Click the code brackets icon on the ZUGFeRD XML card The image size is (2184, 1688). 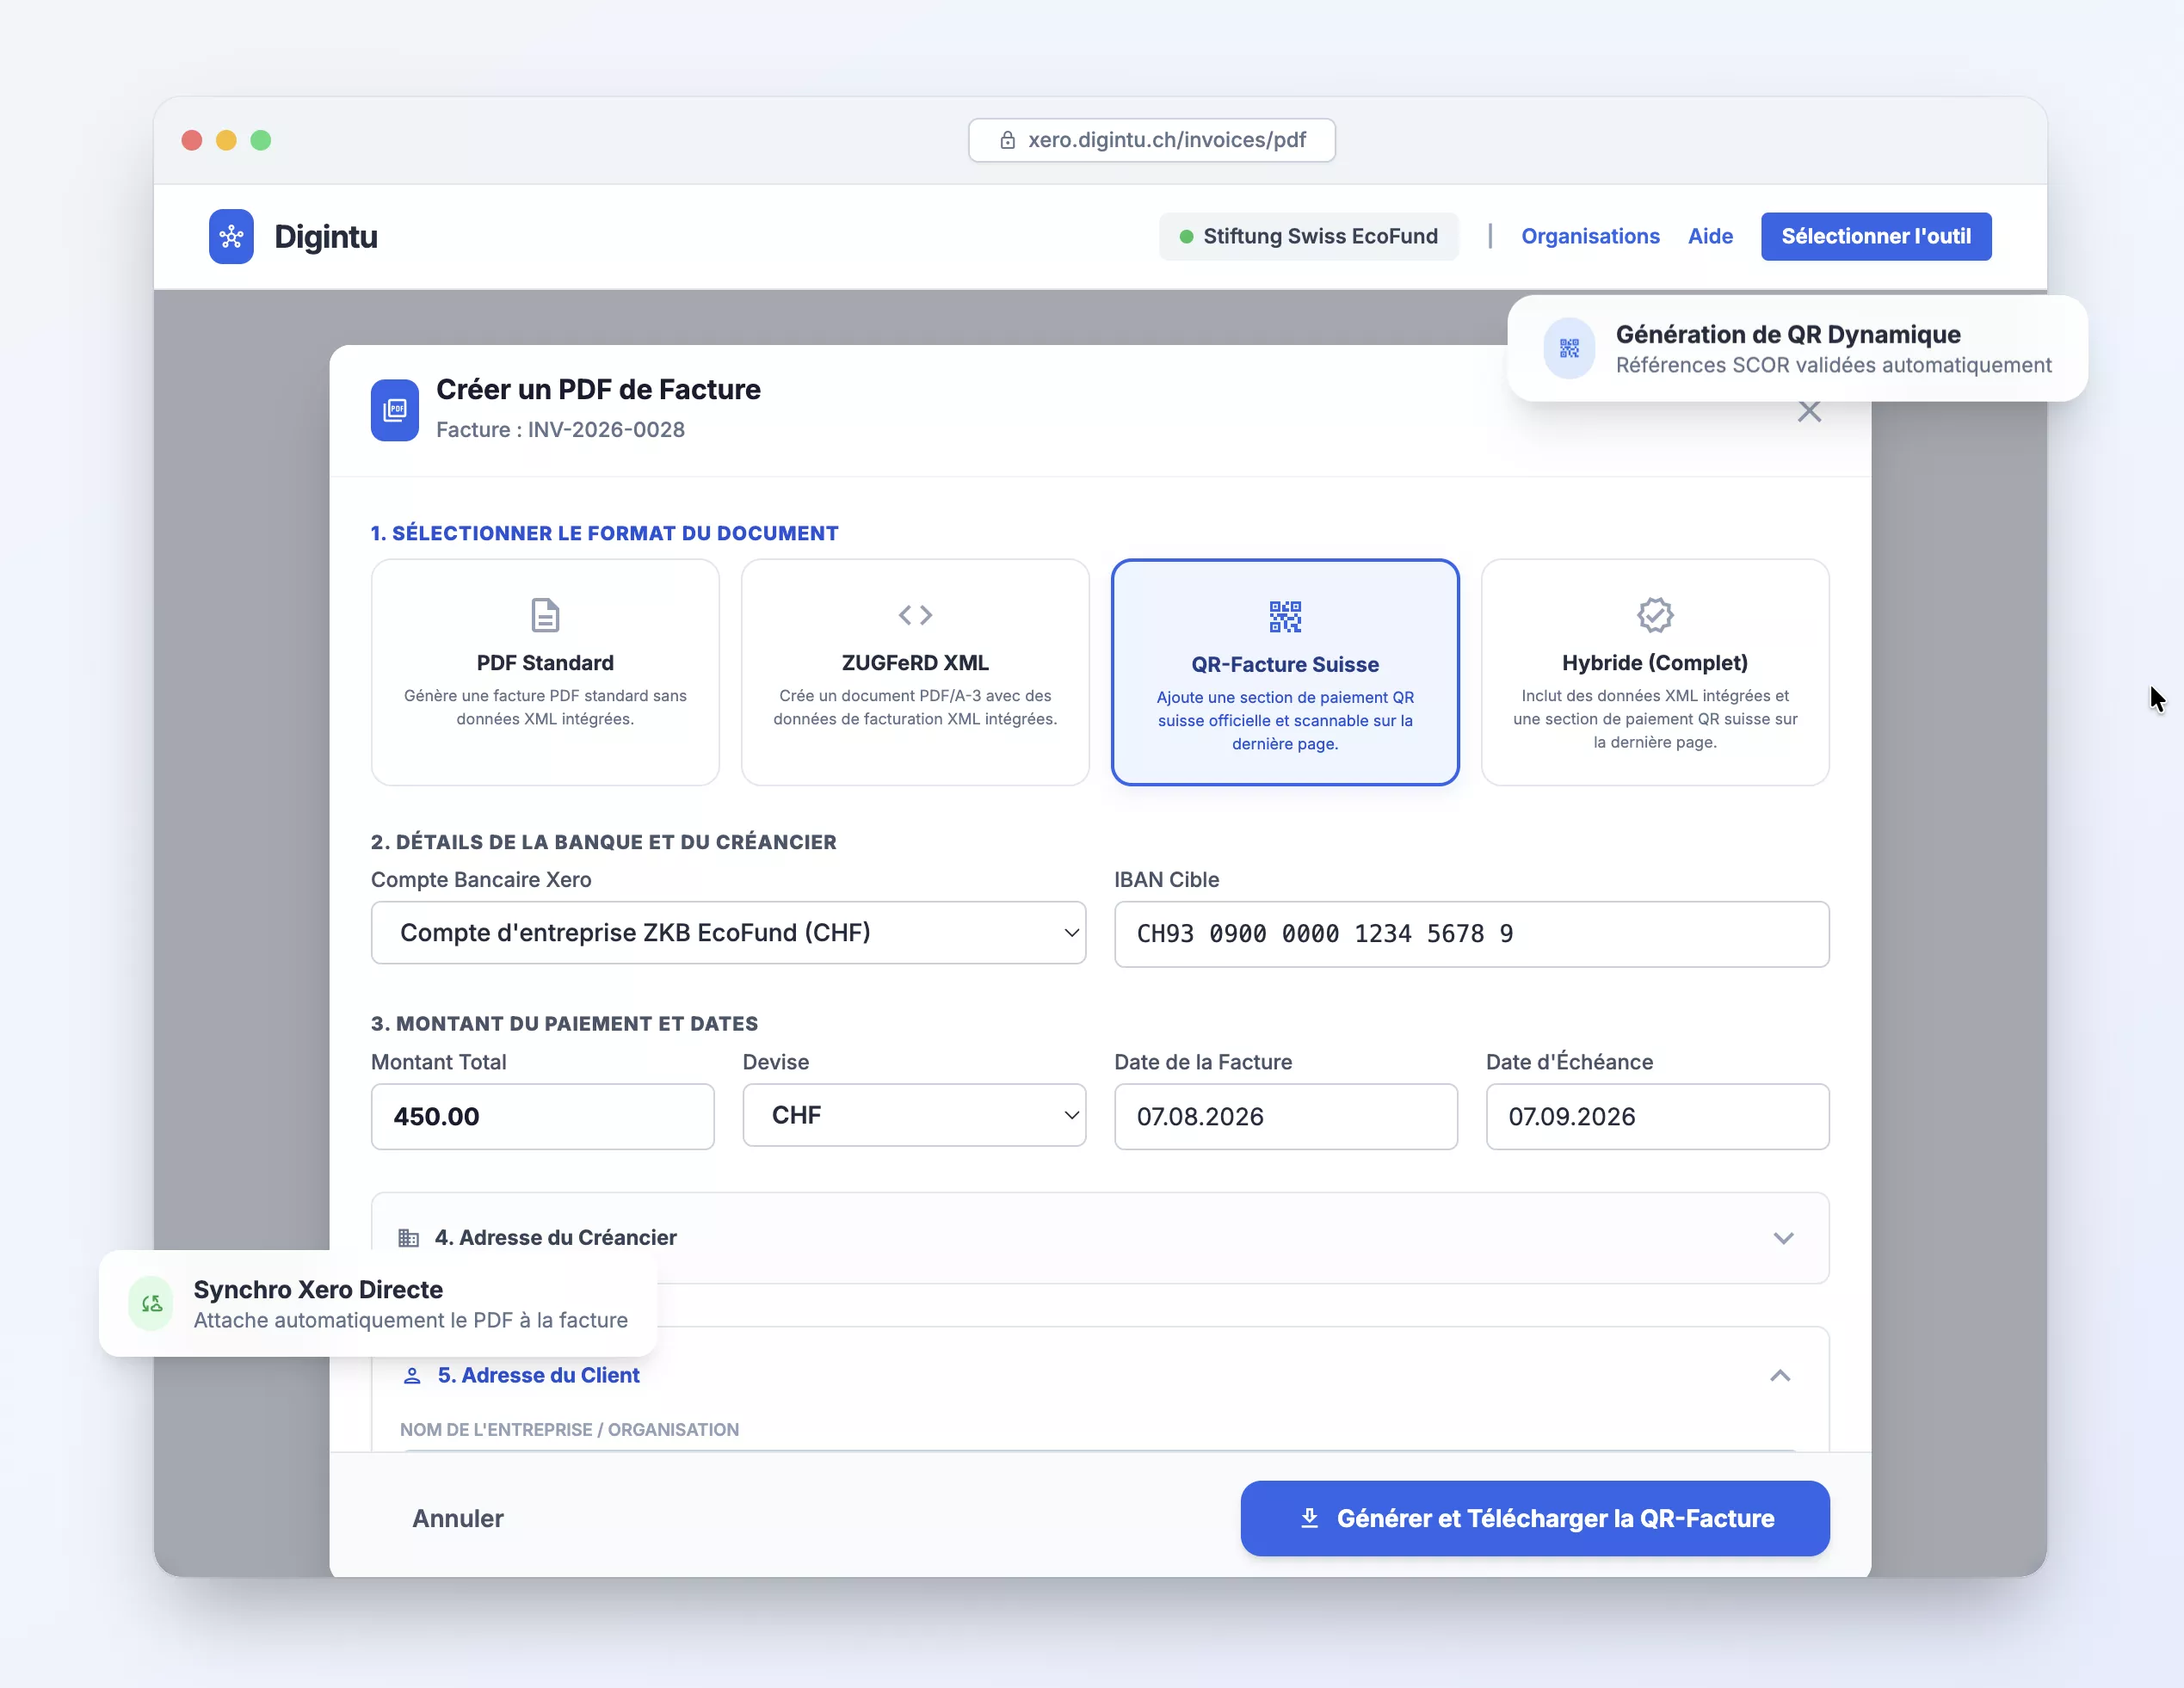915,615
